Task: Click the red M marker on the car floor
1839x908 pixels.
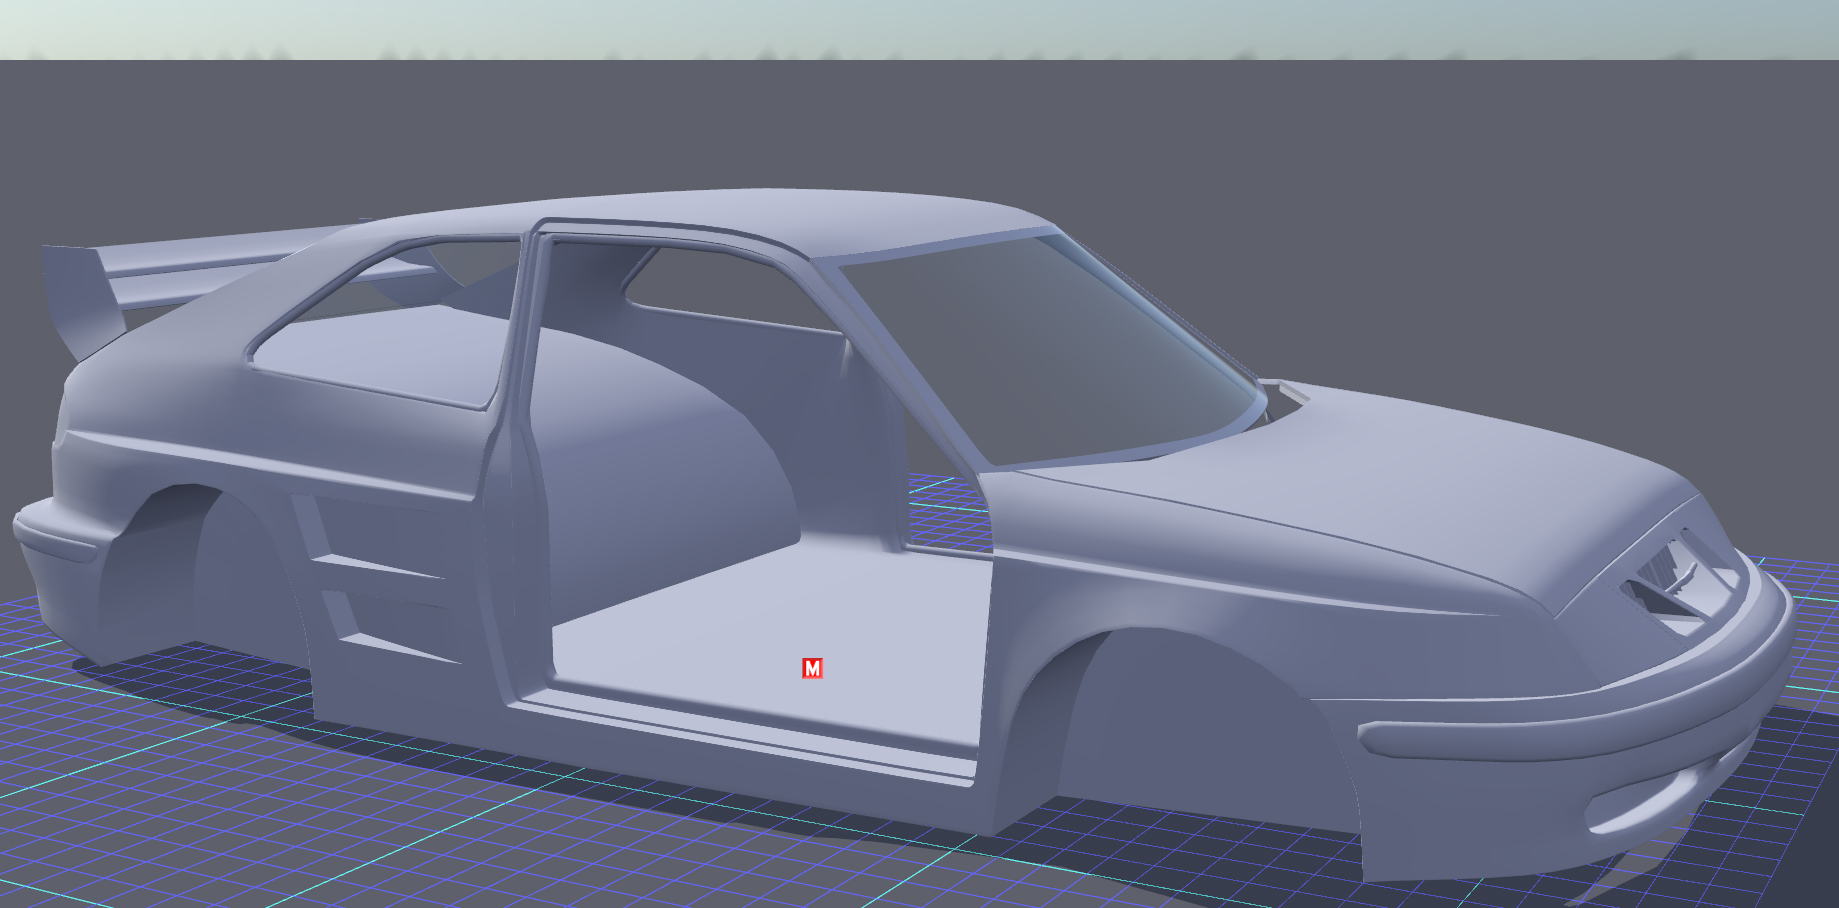Action: click(812, 668)
